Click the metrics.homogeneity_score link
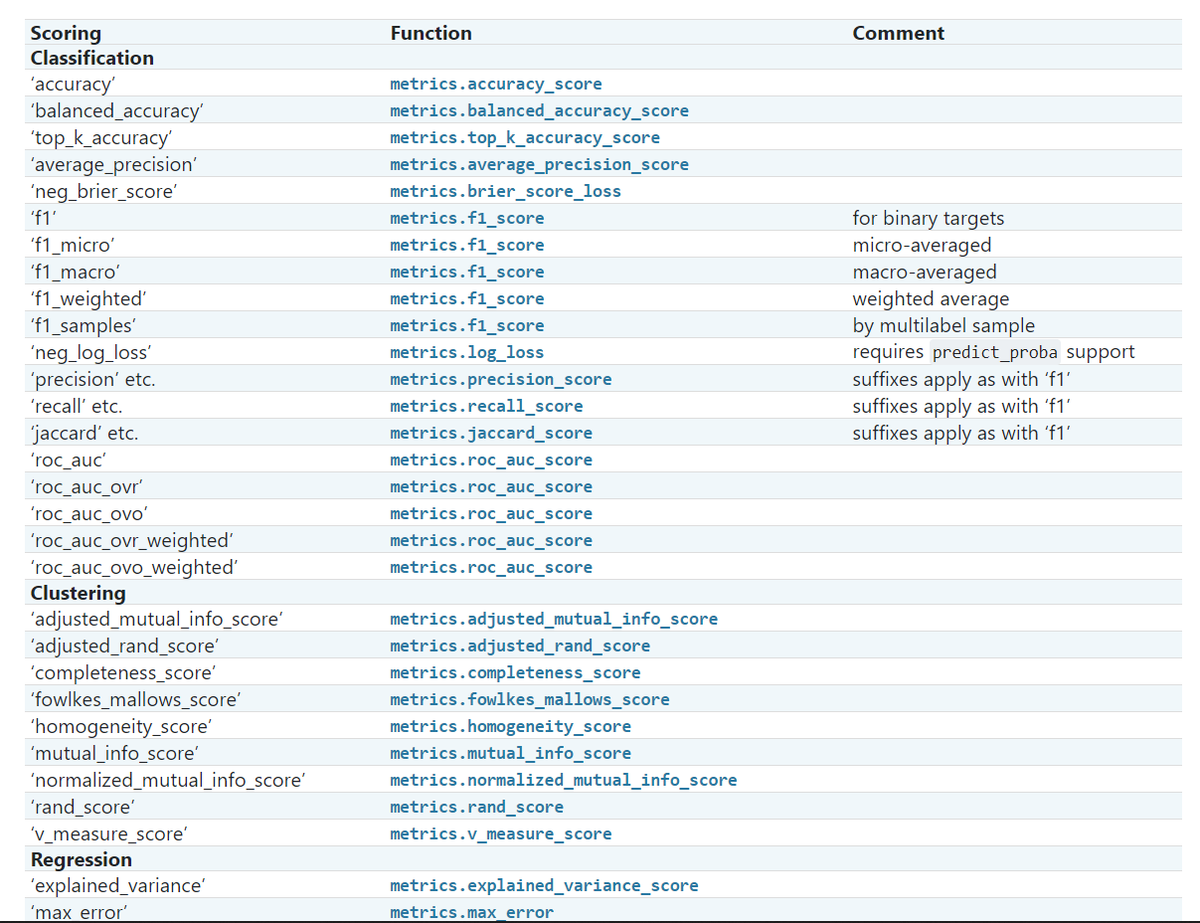Image resolution: width=1200 pixels, height=923 pixels. pyautogui.click(x=510, y=727)
